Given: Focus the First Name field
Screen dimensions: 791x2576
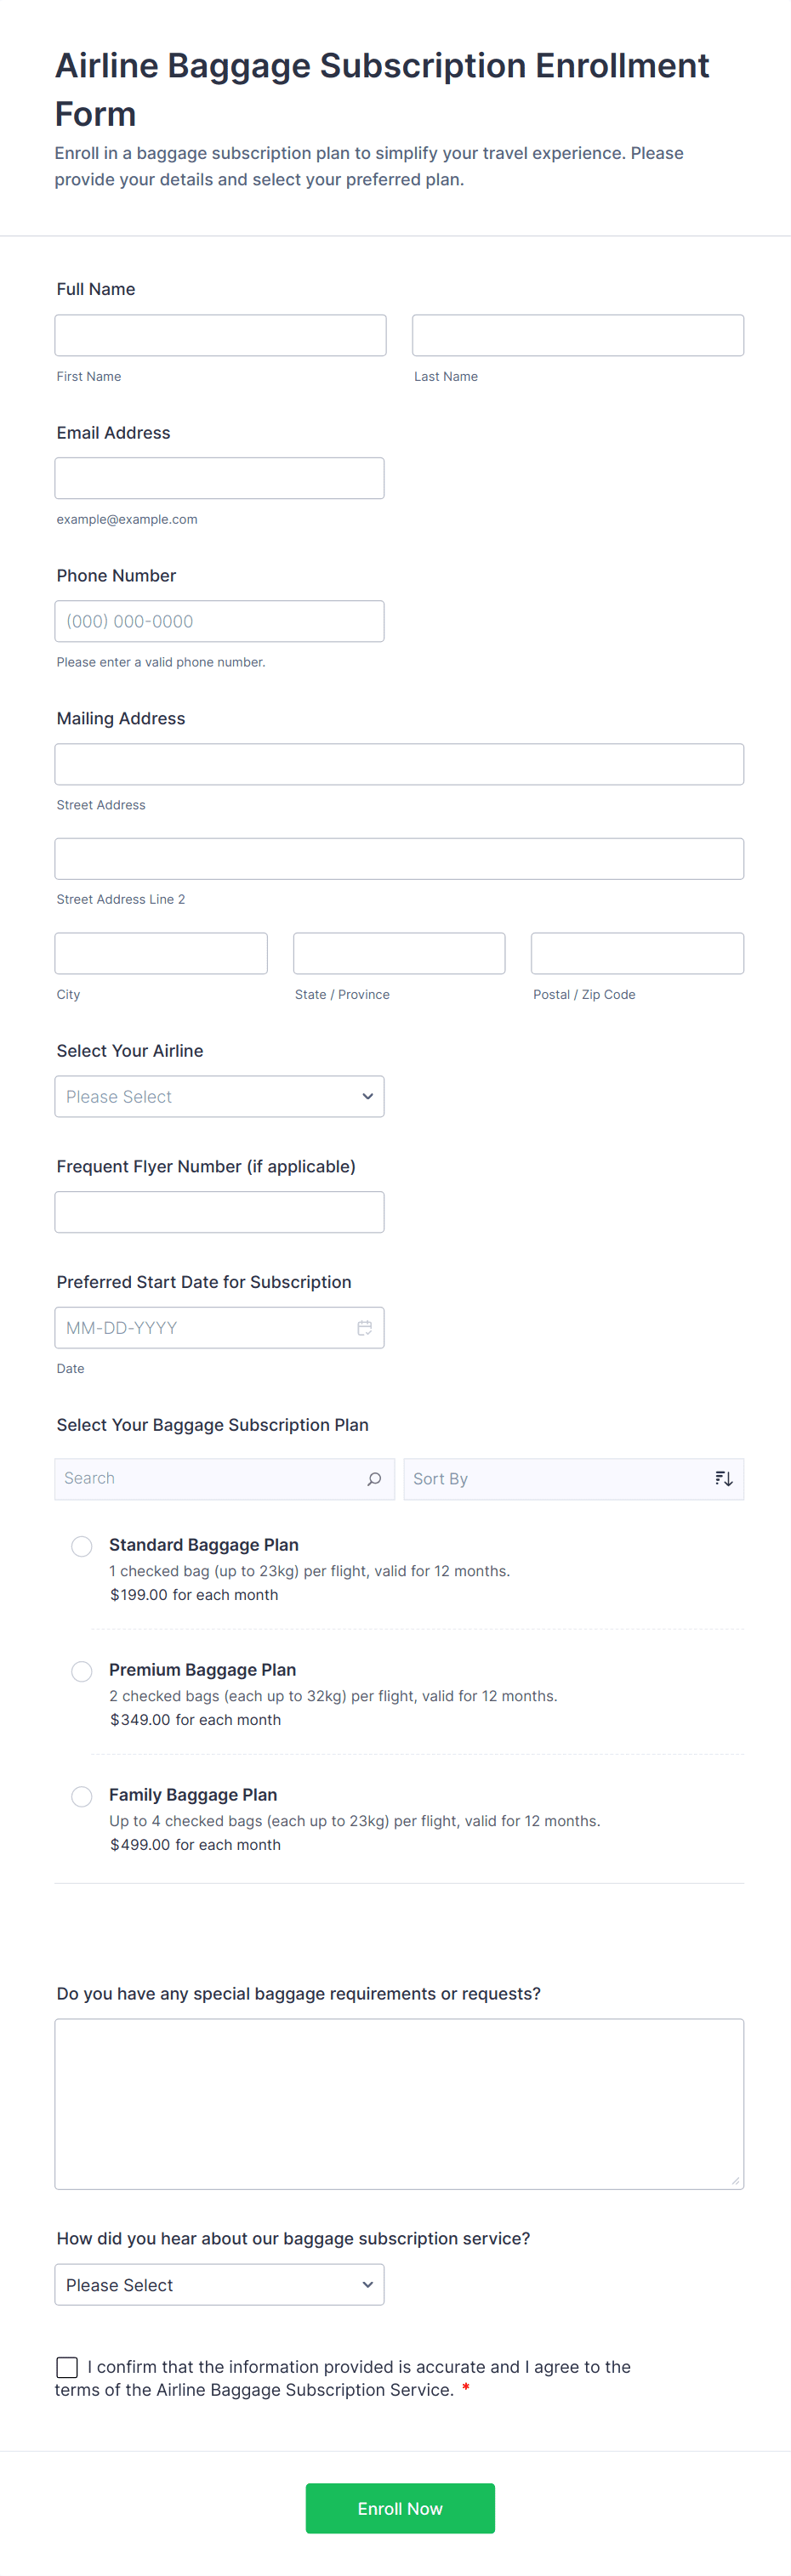Looking at the screenshot, I should [x=220, y=336].
